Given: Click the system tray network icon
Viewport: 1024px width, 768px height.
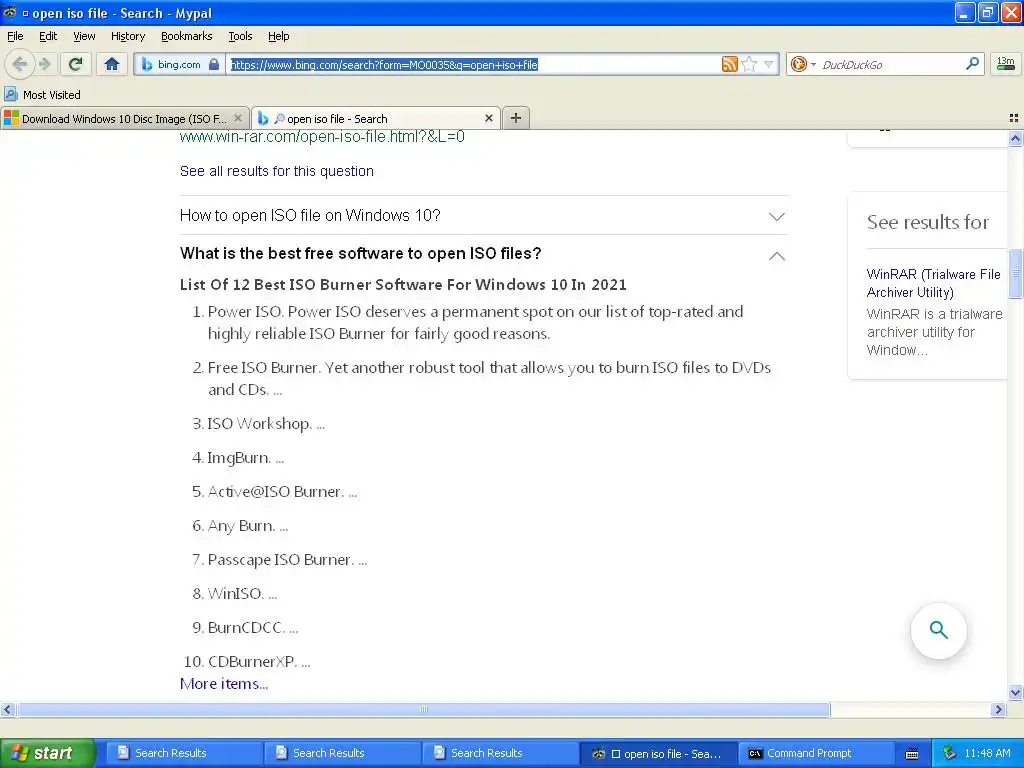Looking at the screenshot, I should [950, 753].
